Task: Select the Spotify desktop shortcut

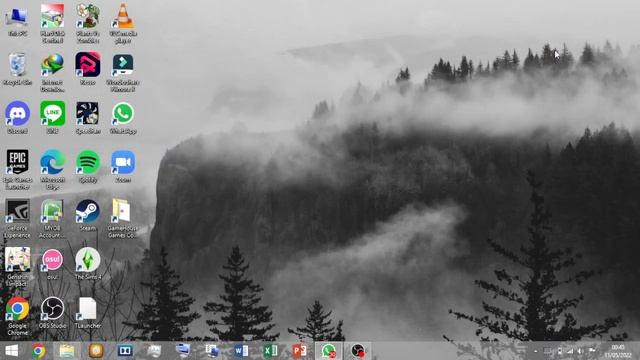Action: [88, 167]
